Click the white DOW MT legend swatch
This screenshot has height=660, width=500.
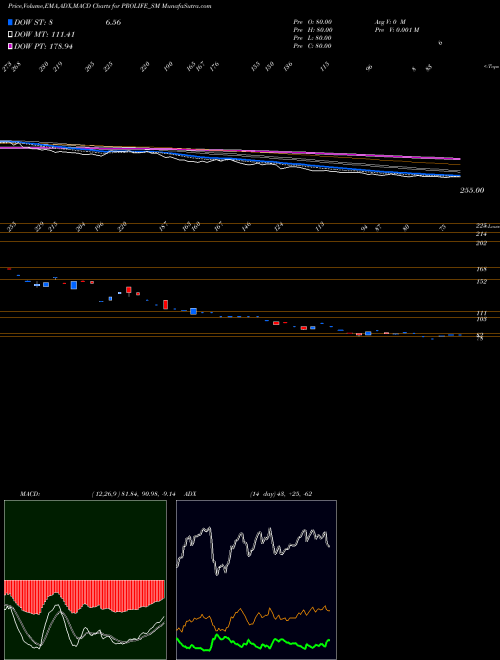(x=10, y=34)
